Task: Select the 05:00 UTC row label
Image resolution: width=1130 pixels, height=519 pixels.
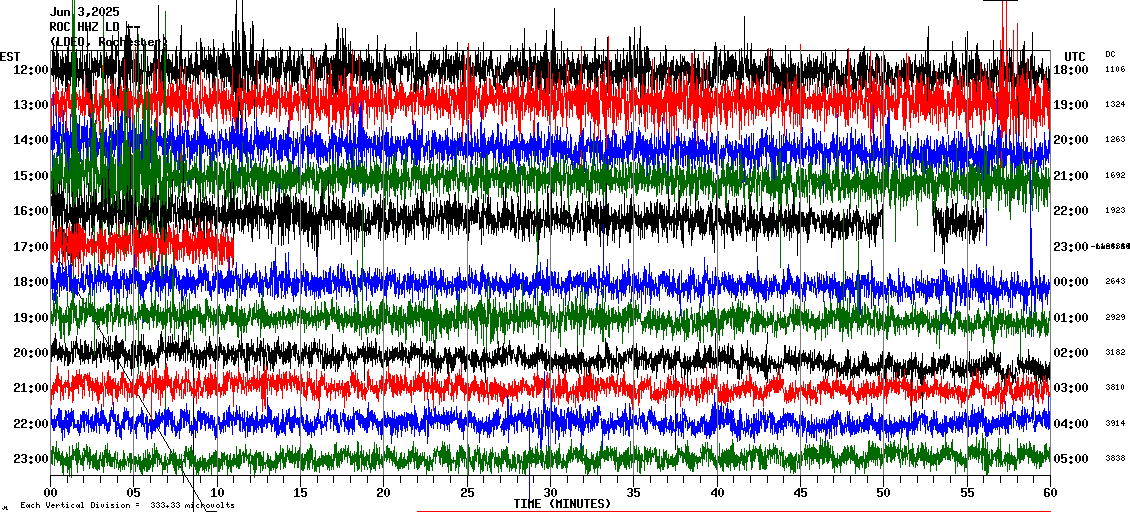Action: point(1071,459)
